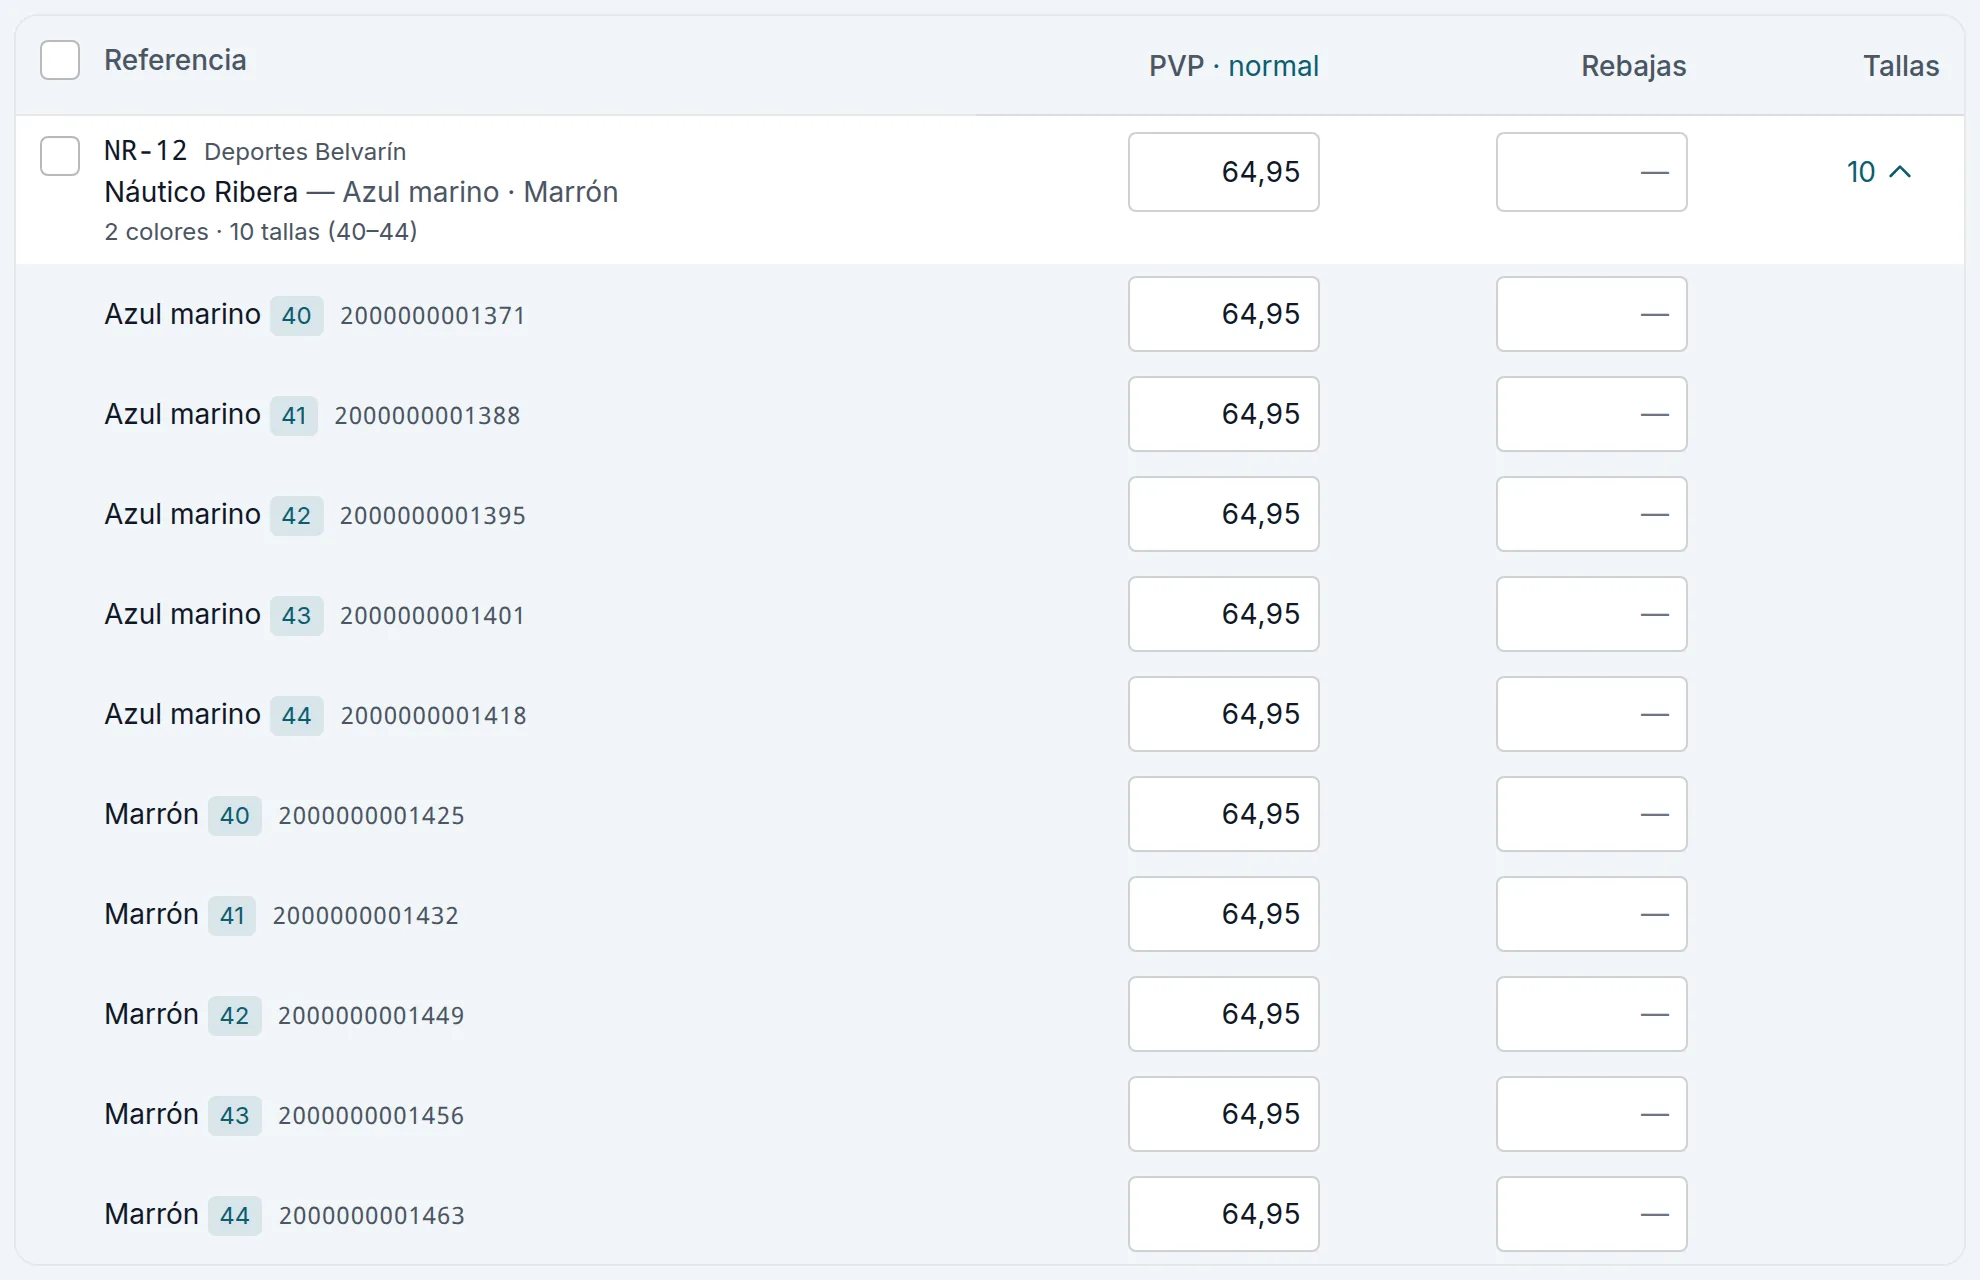Set Rebajas for Marrón 41

1592,914
